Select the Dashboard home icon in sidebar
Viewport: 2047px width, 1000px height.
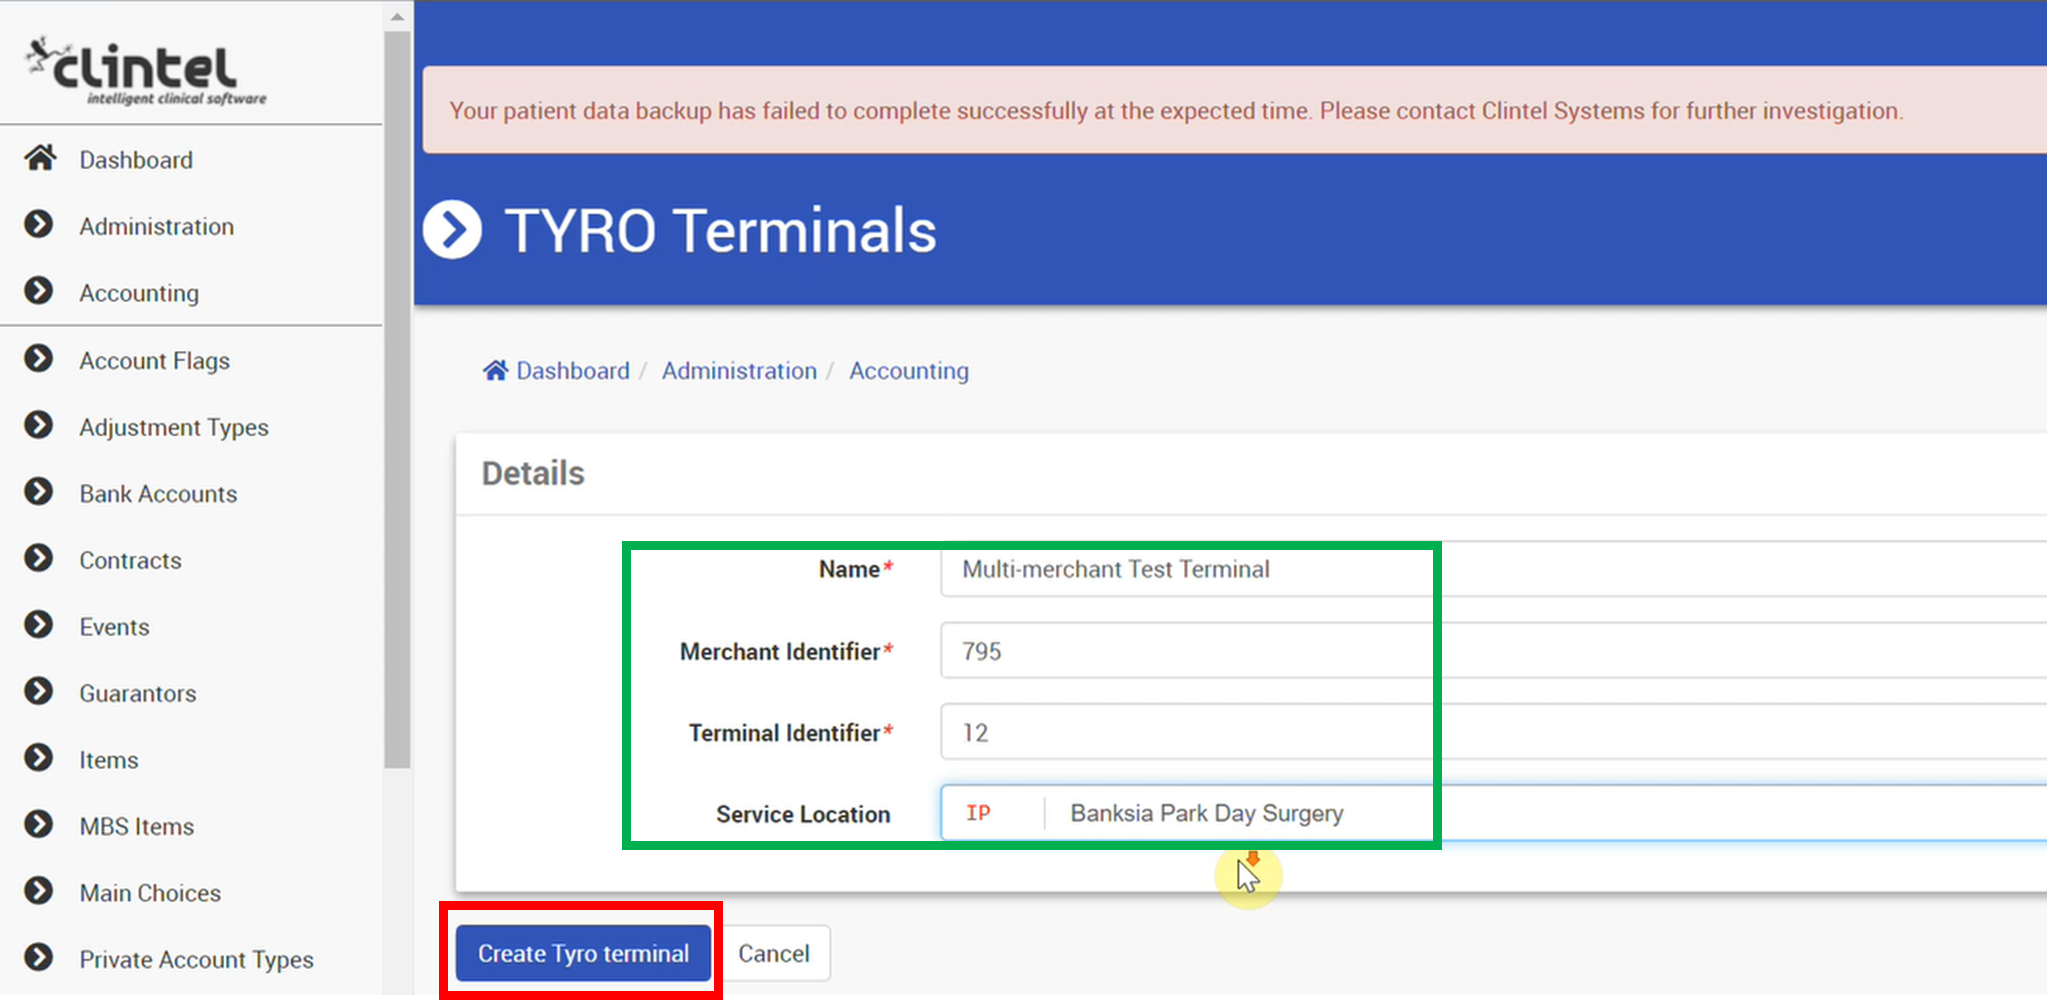point(40,157)
